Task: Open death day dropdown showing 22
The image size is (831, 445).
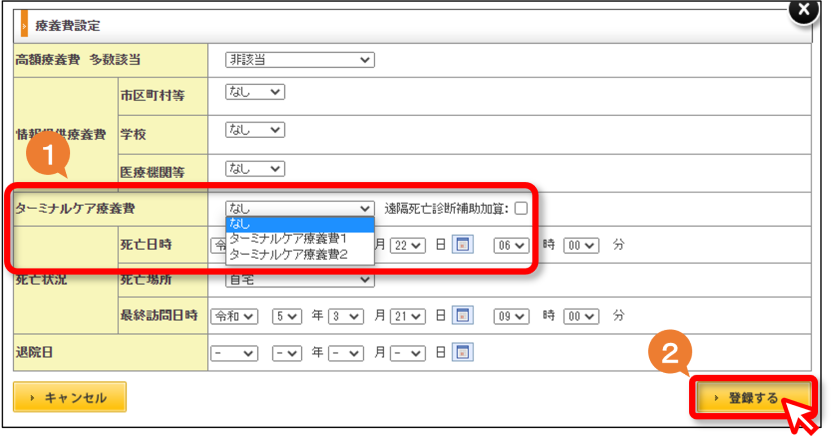Action: click(408, 245)
